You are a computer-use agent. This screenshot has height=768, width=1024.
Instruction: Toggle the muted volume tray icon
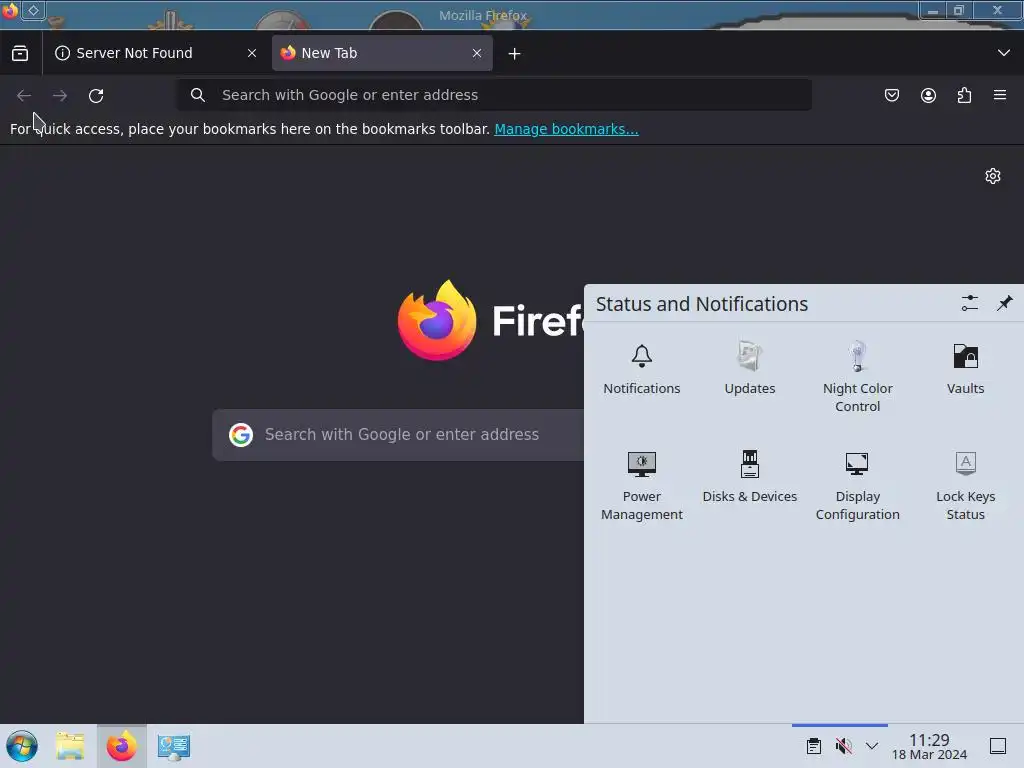pyautogui.click(x=843, y=746)
